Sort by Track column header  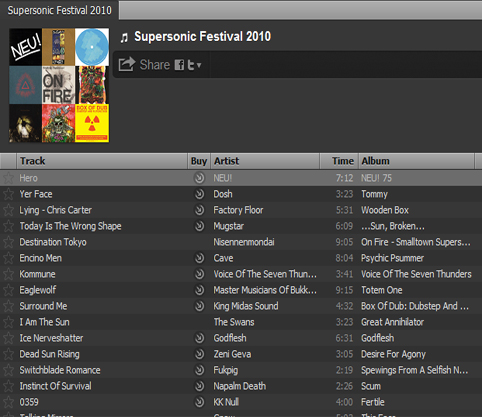pos(102,161)
